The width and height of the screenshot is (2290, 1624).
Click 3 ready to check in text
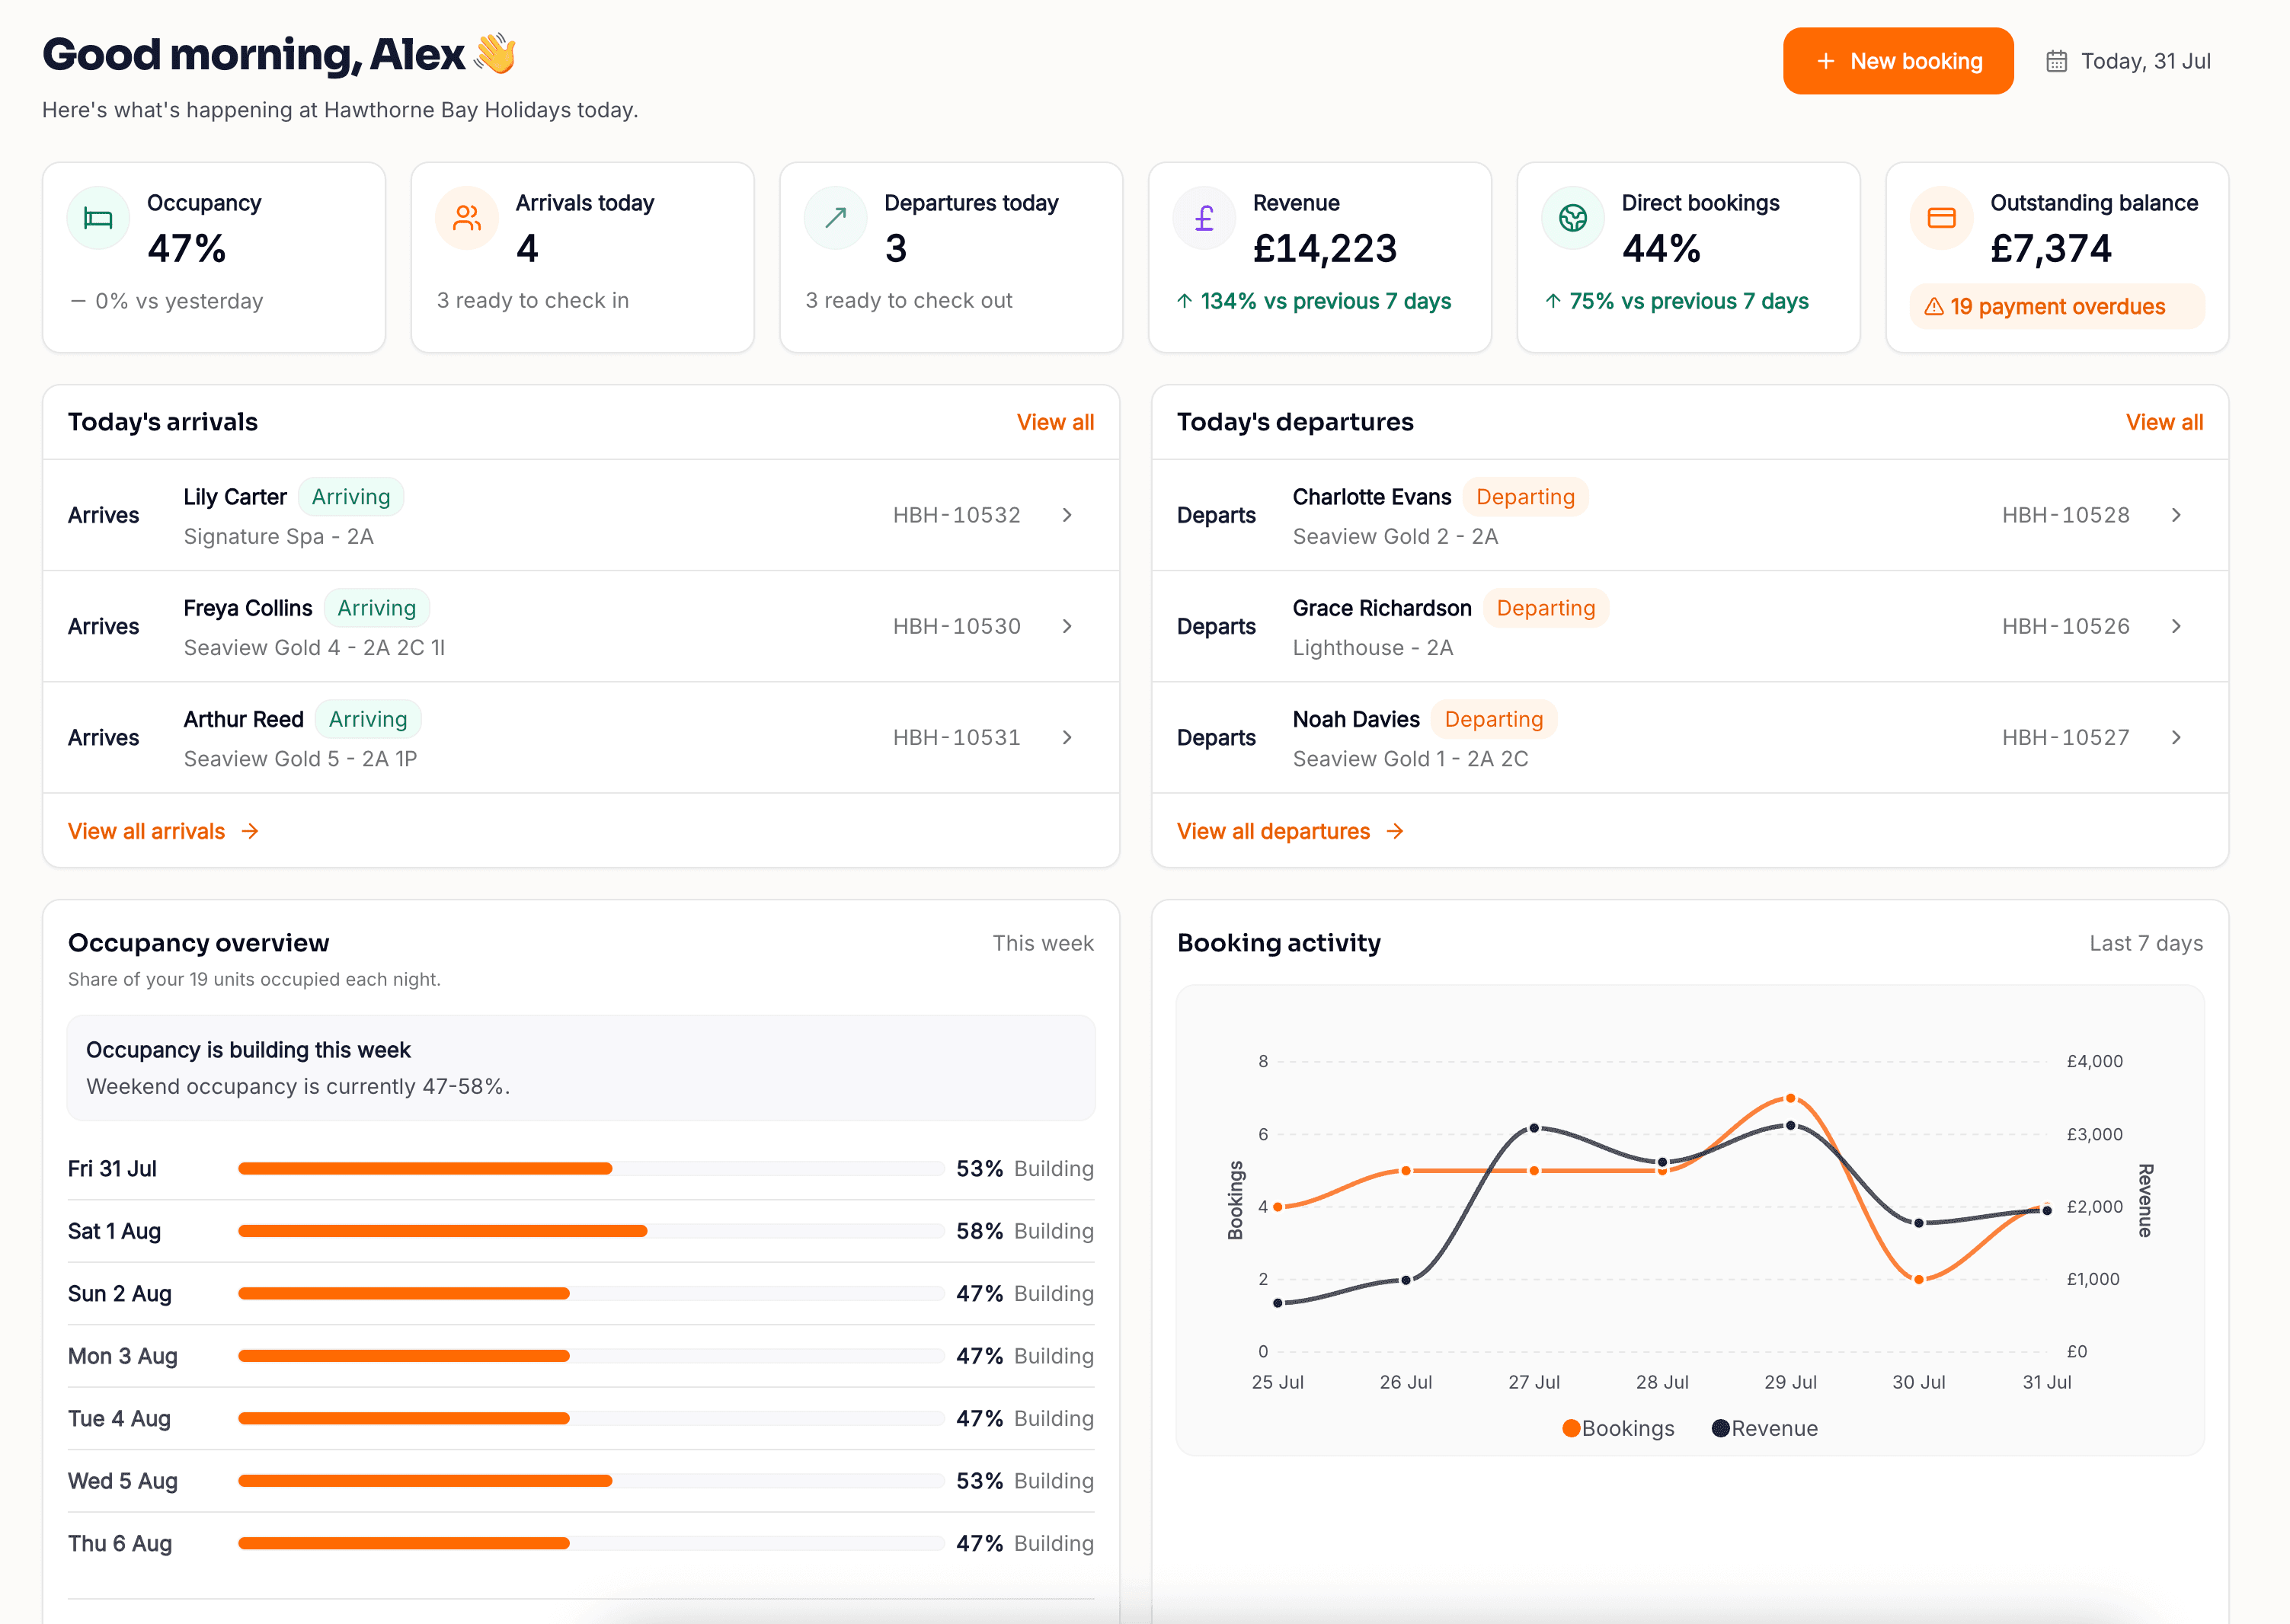coord(533,301)
